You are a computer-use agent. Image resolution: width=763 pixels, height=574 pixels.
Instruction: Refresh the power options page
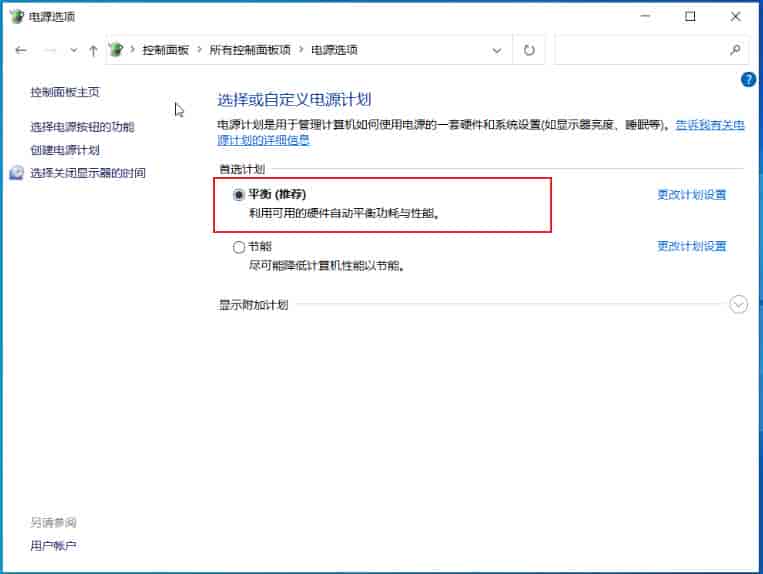coord(529,50)
